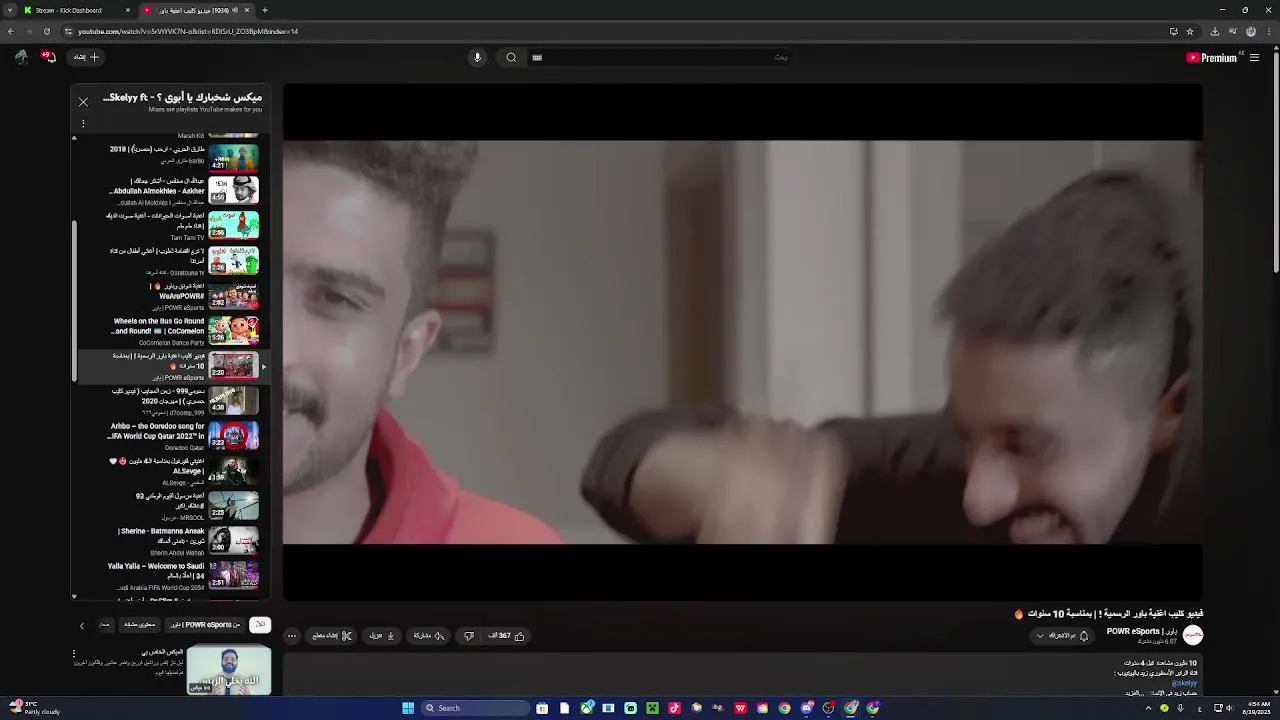Open the notifications bell near the avatar

(49, 57)
